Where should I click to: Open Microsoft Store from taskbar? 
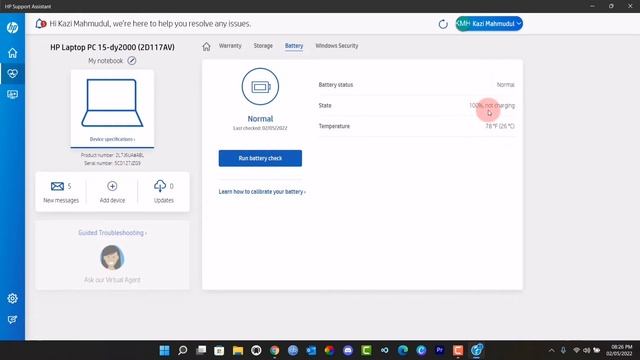[x=219, y=350]
